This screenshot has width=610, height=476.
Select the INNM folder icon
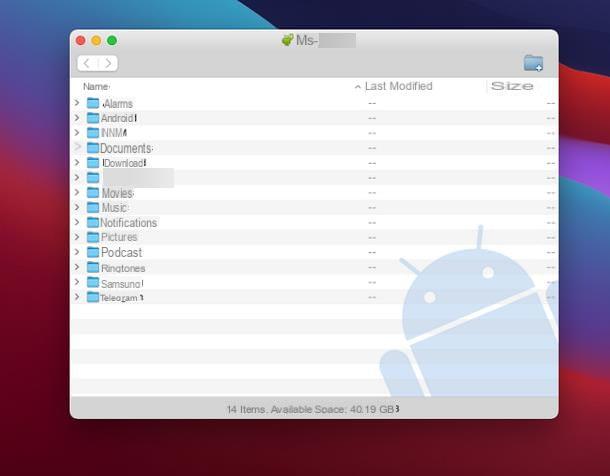93,133
